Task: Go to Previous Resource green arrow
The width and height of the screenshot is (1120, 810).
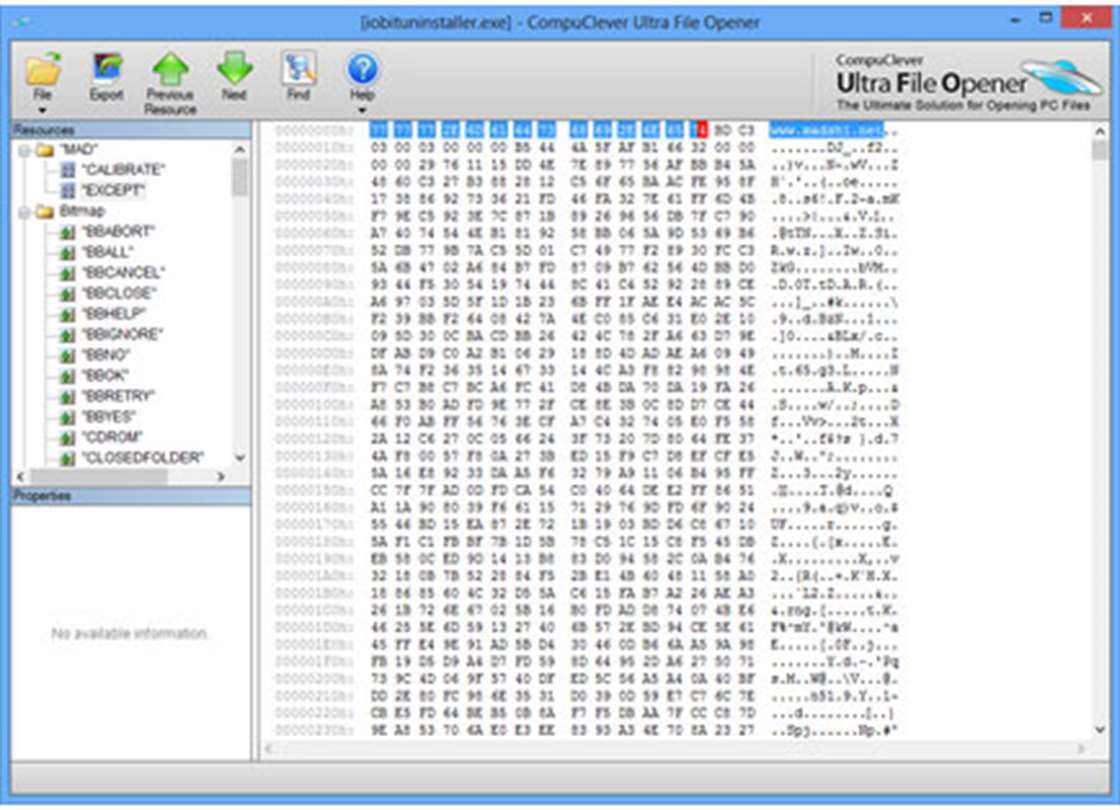Action: point(171,70)
